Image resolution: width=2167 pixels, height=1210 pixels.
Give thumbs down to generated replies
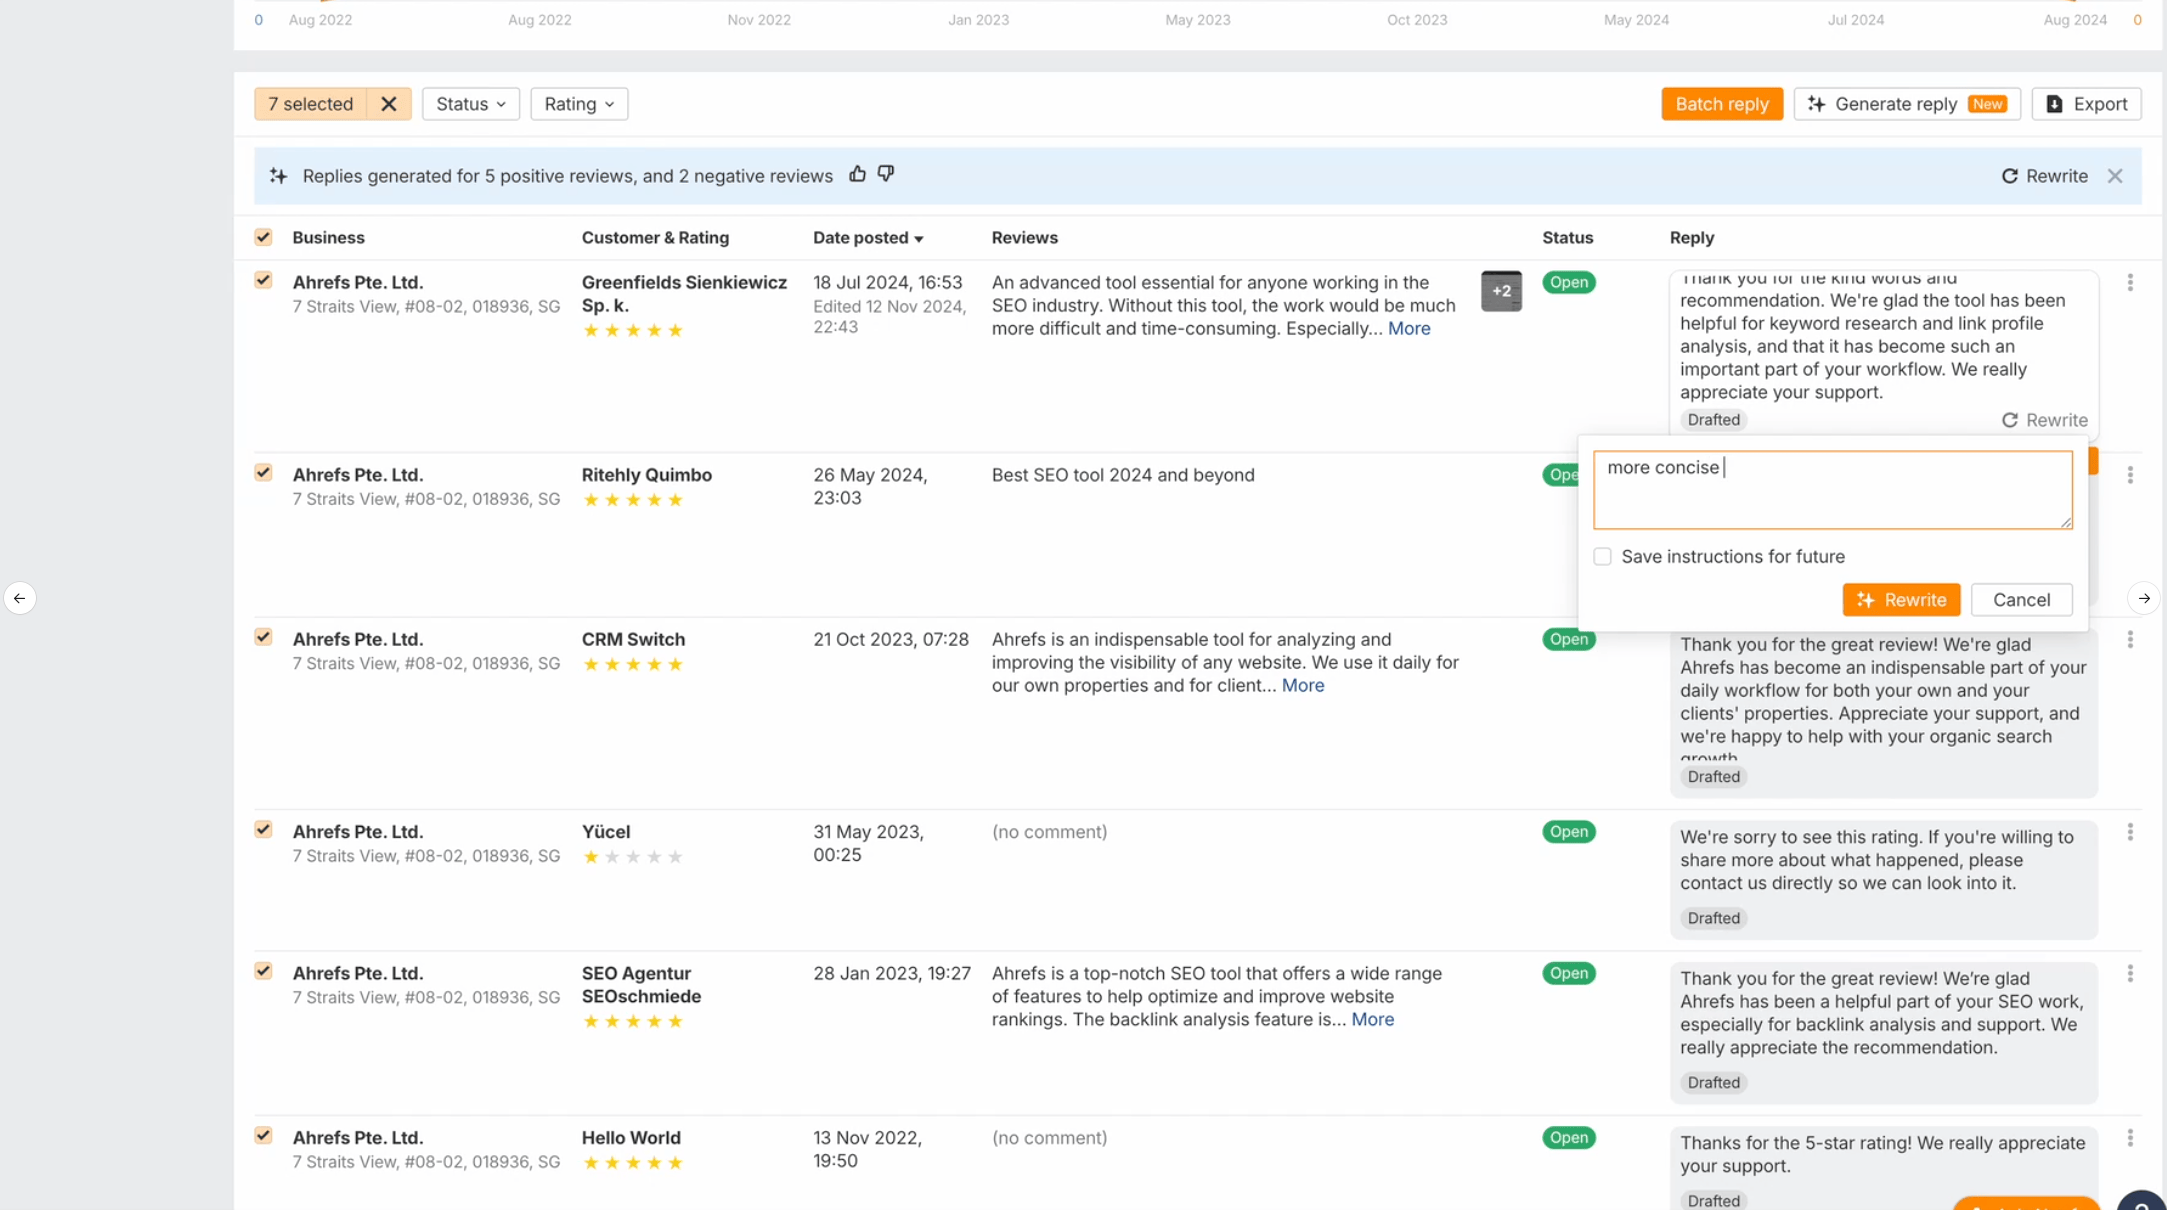pos(886,174)
